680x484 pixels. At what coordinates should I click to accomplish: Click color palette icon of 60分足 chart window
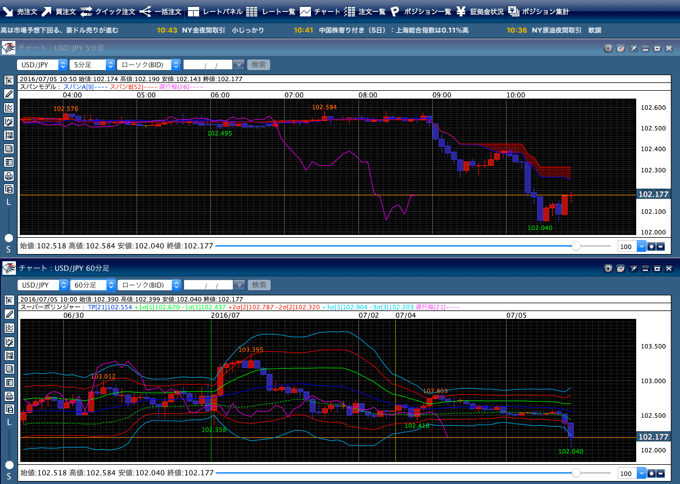(x=621, y=268)
